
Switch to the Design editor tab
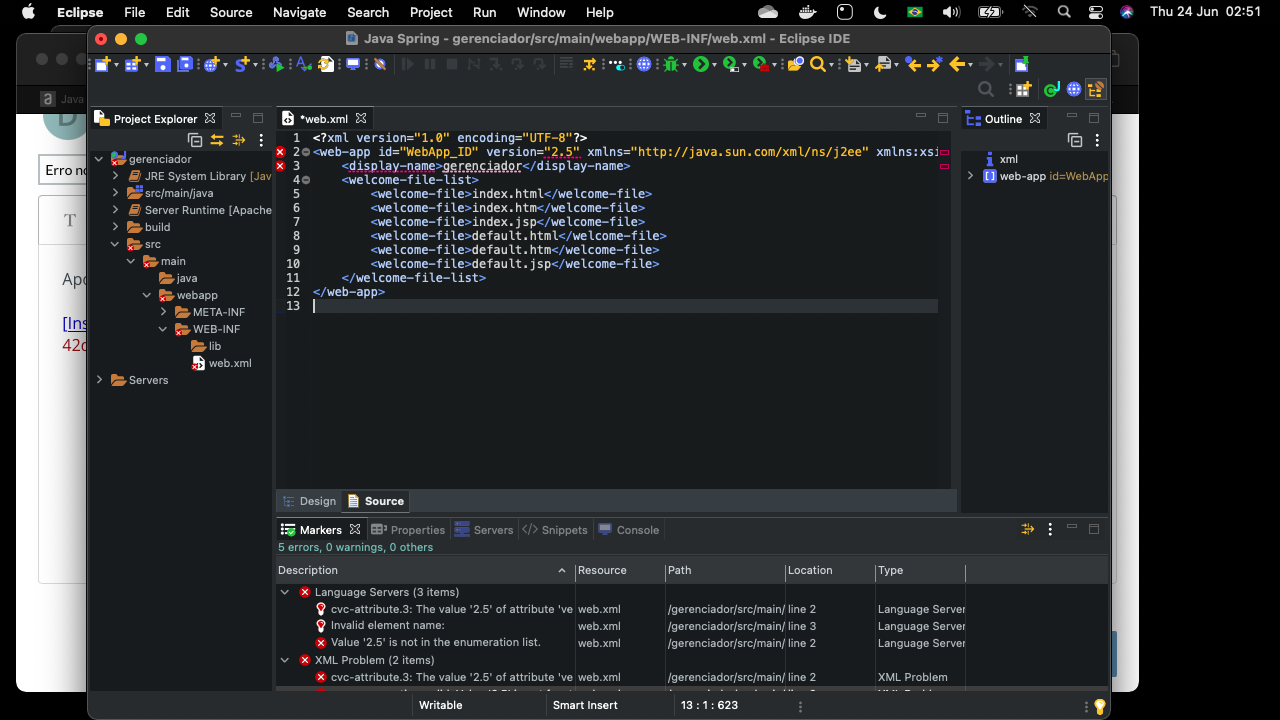pyautogui.click(x=309, y=501)
